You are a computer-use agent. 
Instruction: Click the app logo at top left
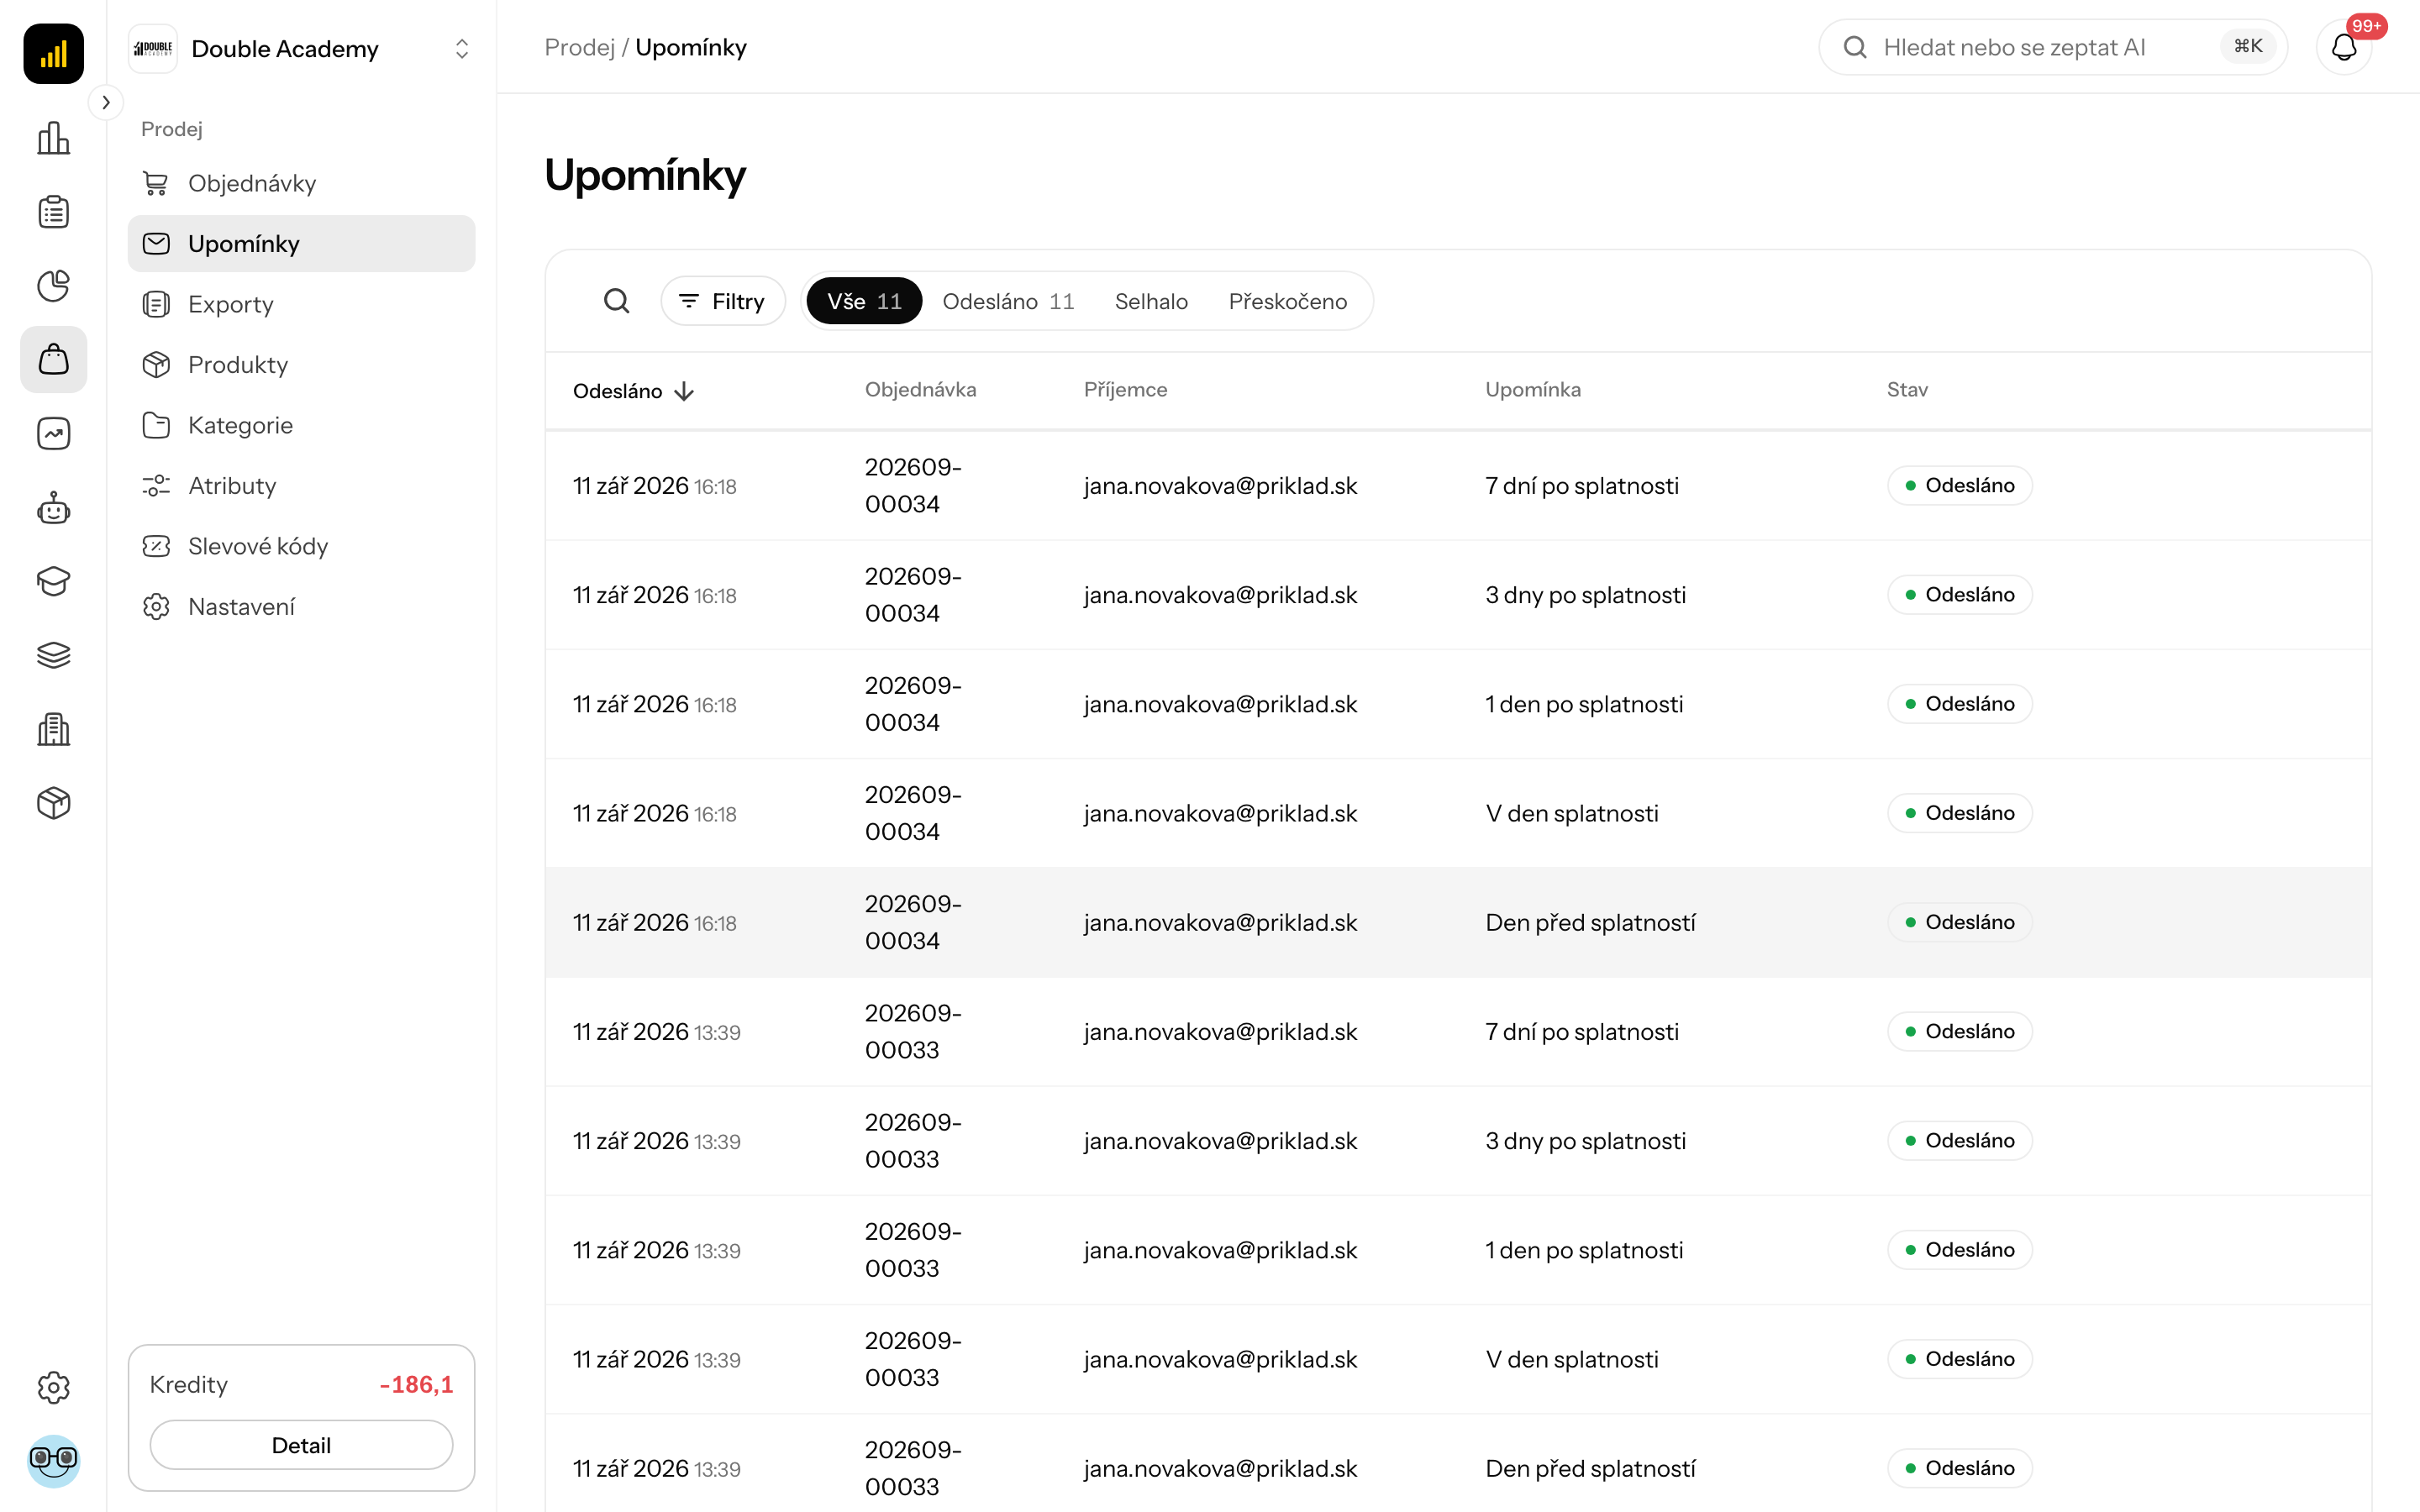[53, 53]
